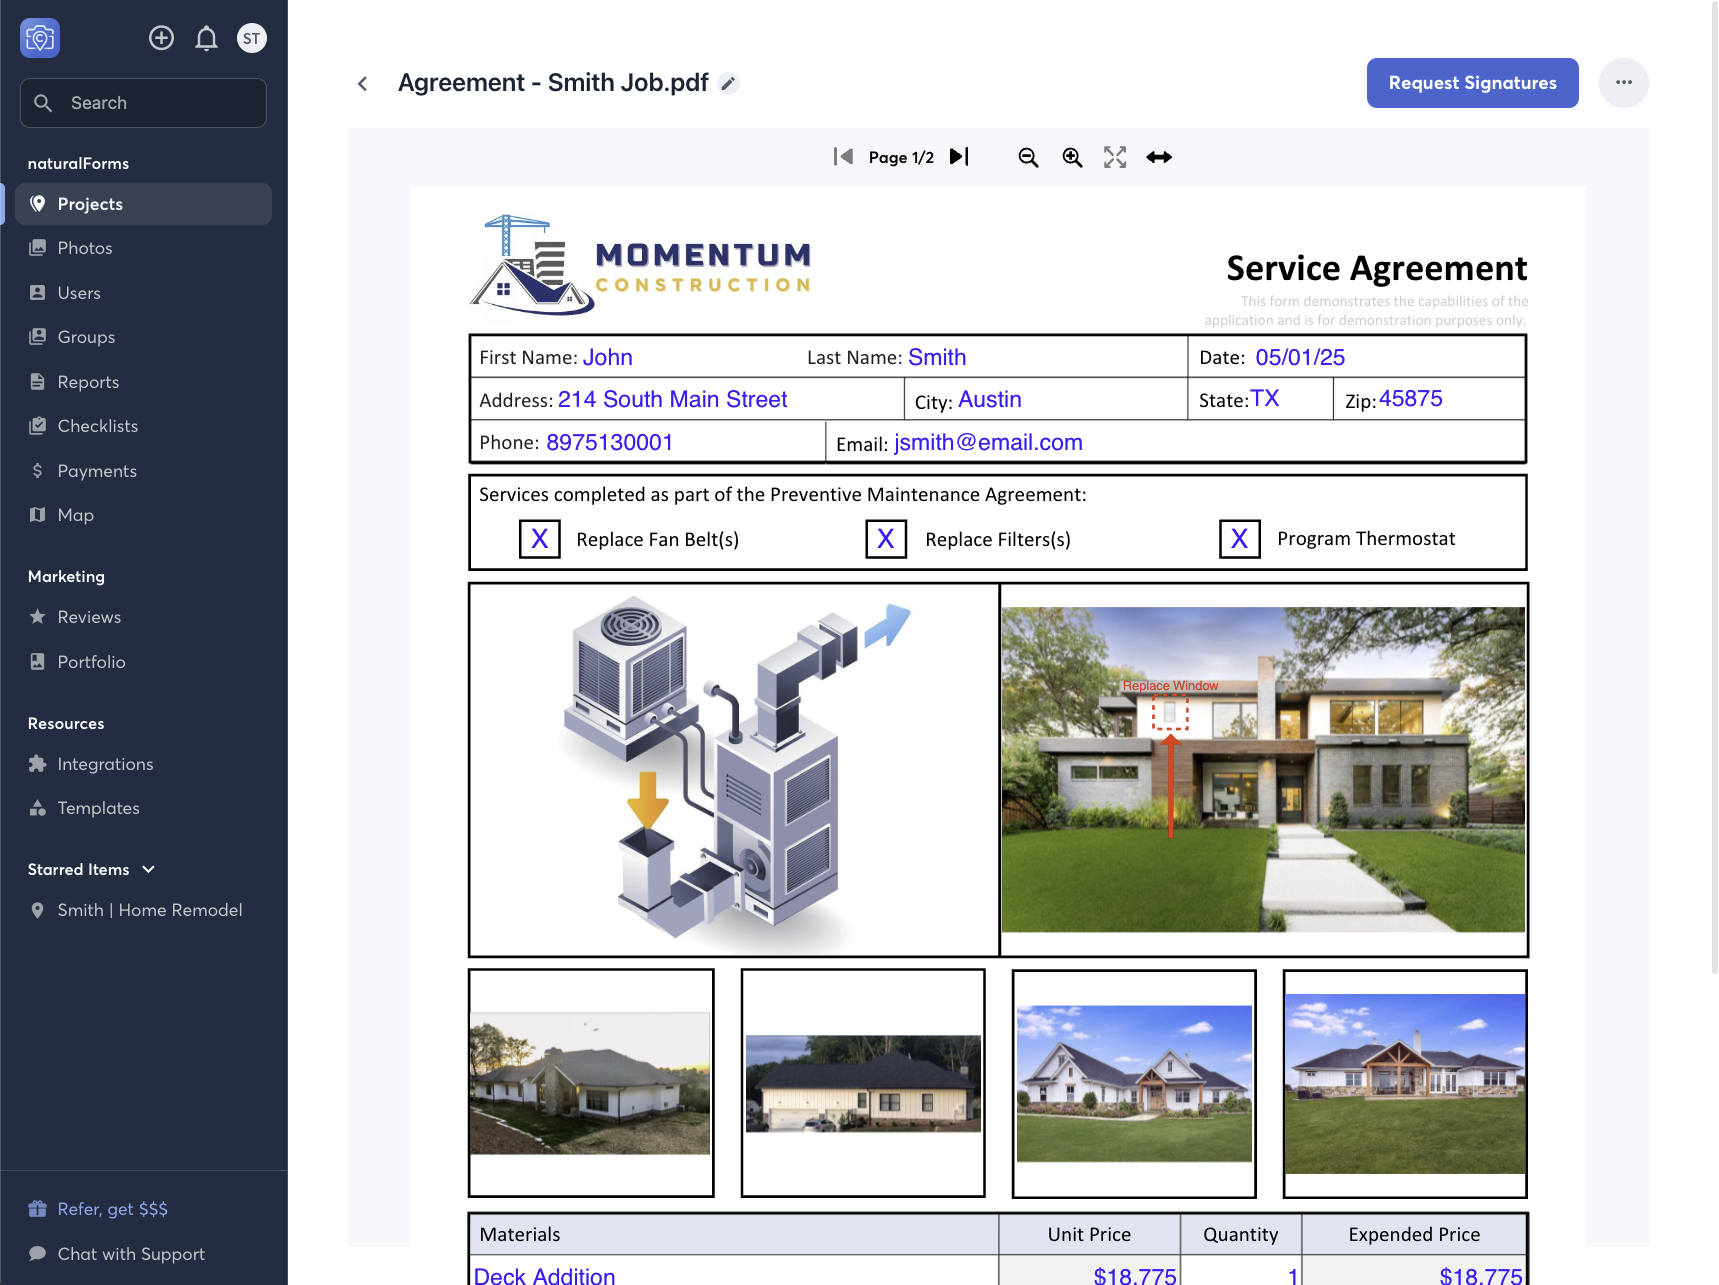Select the rear porch house photo
Screen dimensions: 1719x1285
tap(1405, 1083)
